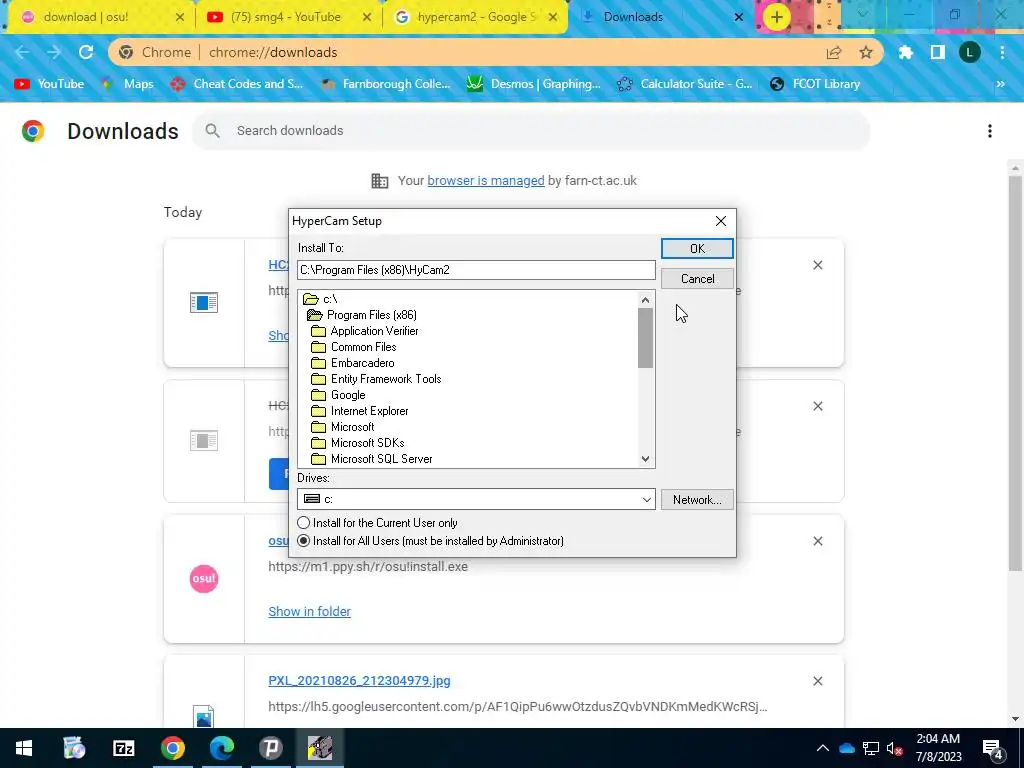Open Calculator Suite bookmark

coord(684,84)
